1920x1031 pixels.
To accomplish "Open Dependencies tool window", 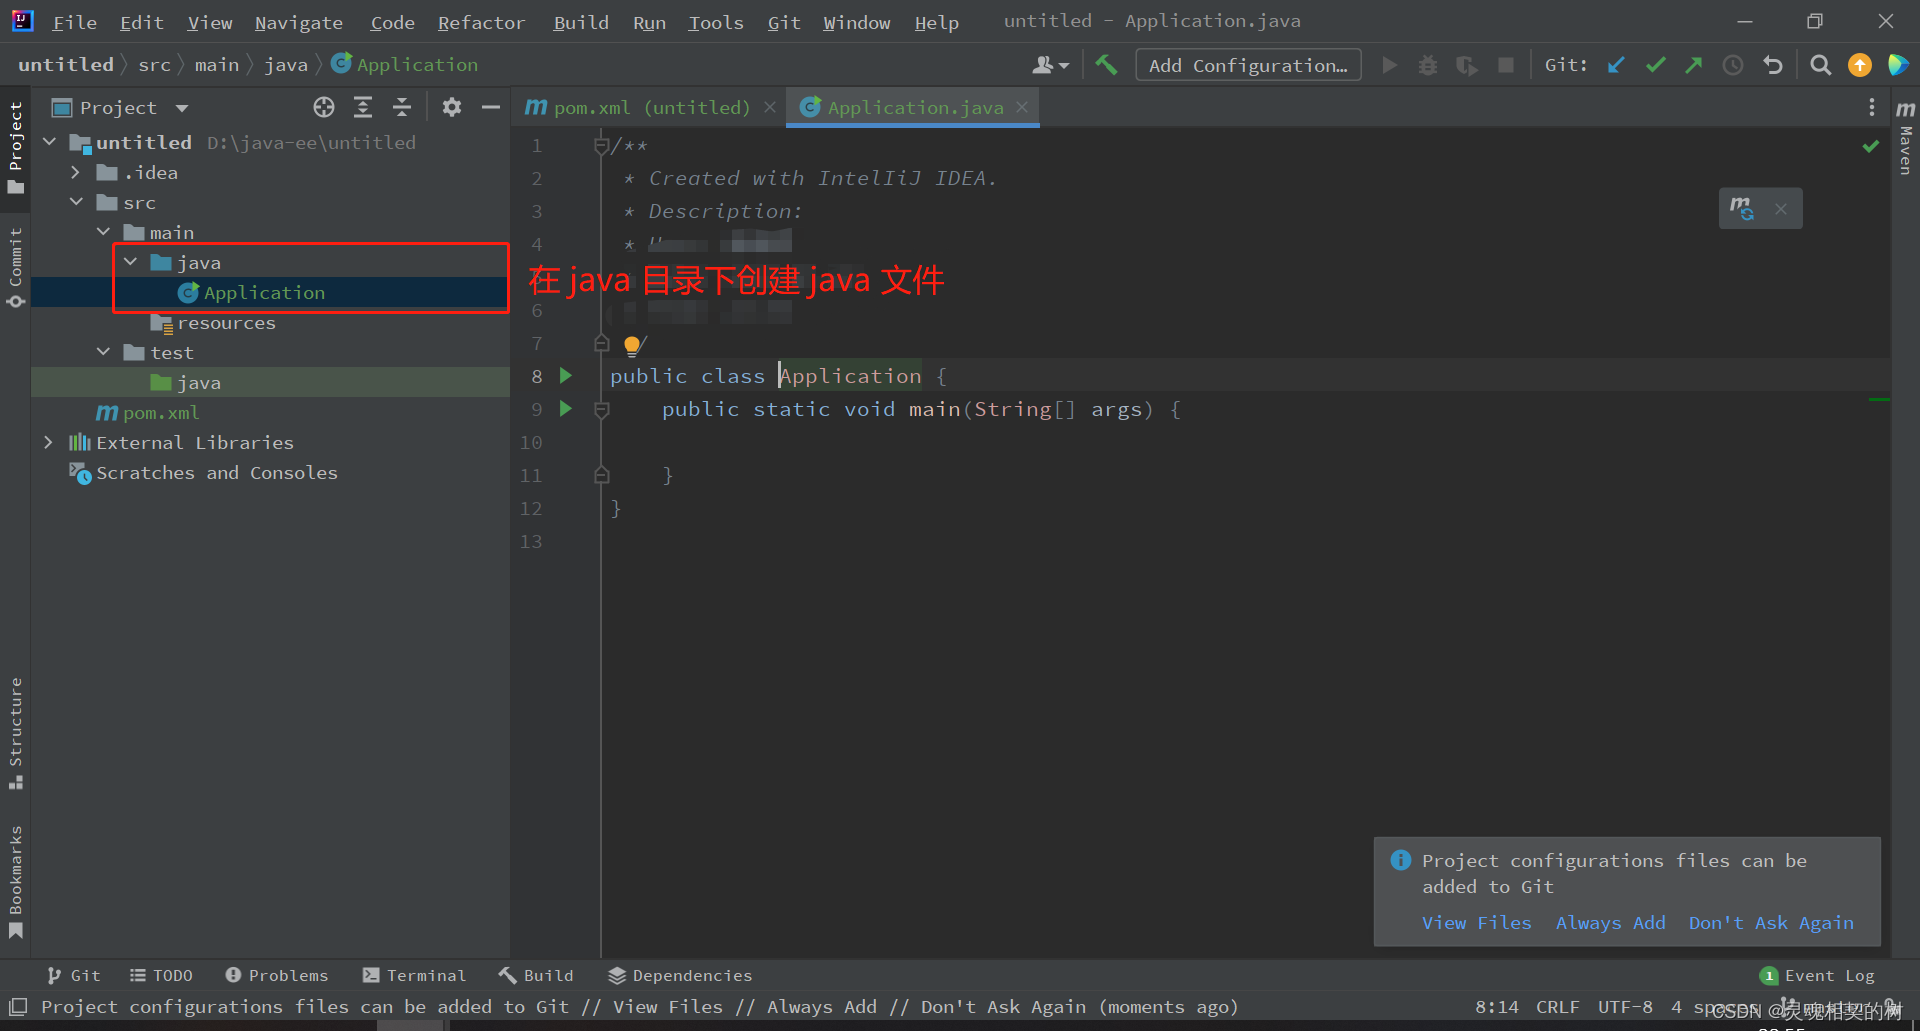I will click(680, 975).
